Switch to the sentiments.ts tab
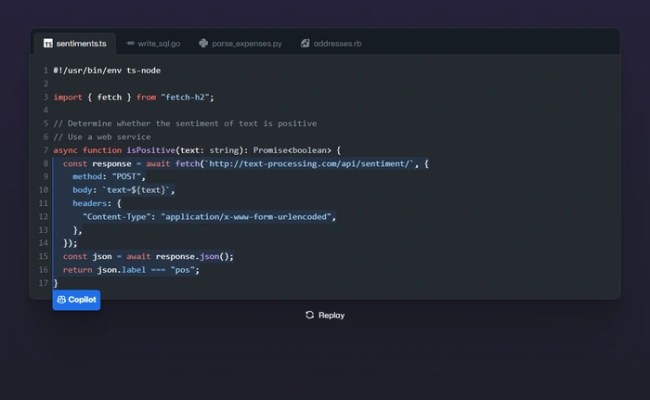The height and width of the screenshot is (400, 650). (75, 44)
